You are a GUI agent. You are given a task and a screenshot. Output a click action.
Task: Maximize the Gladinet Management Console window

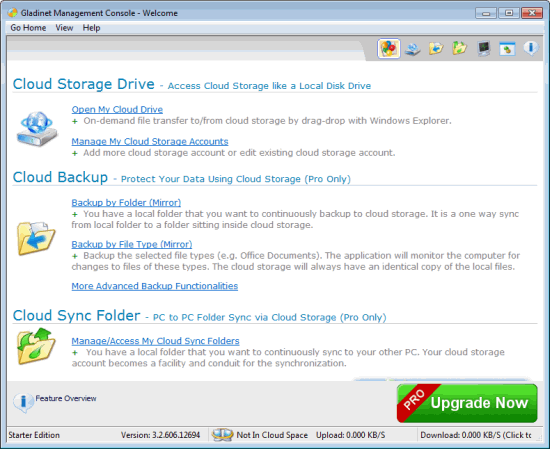click(509, 13)
